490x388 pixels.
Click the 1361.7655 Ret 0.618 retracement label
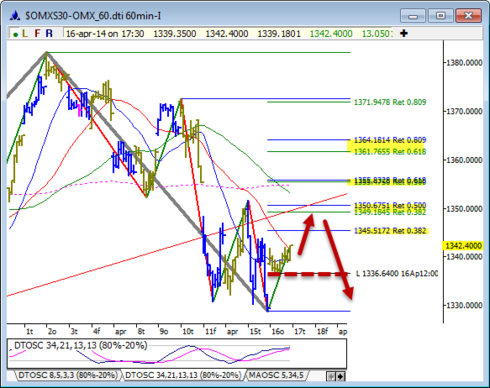(x=390, y=152)
